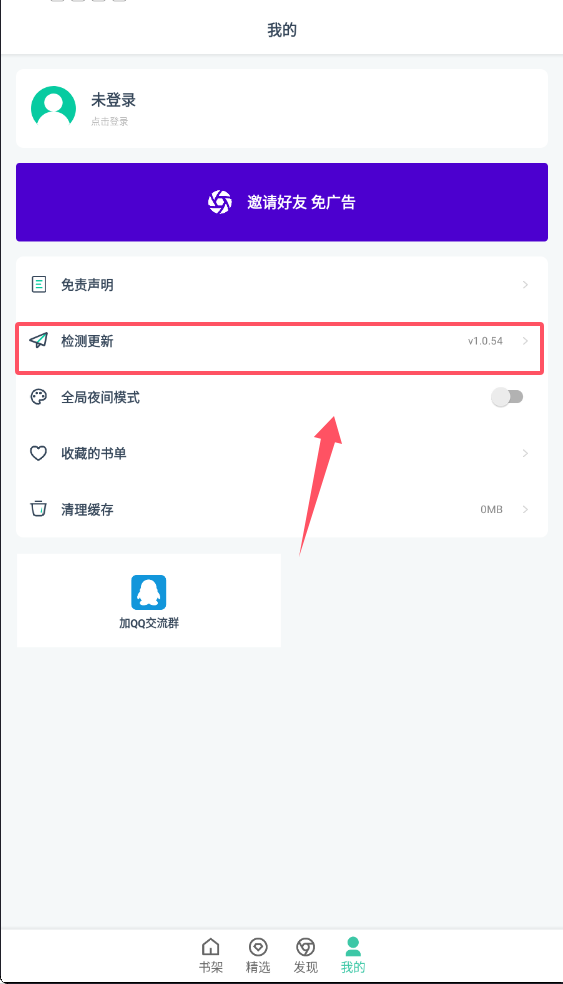Switch to the 发现 tab
Image resolution: width=563 pixels, height=984 pixels.
point(306,955)
